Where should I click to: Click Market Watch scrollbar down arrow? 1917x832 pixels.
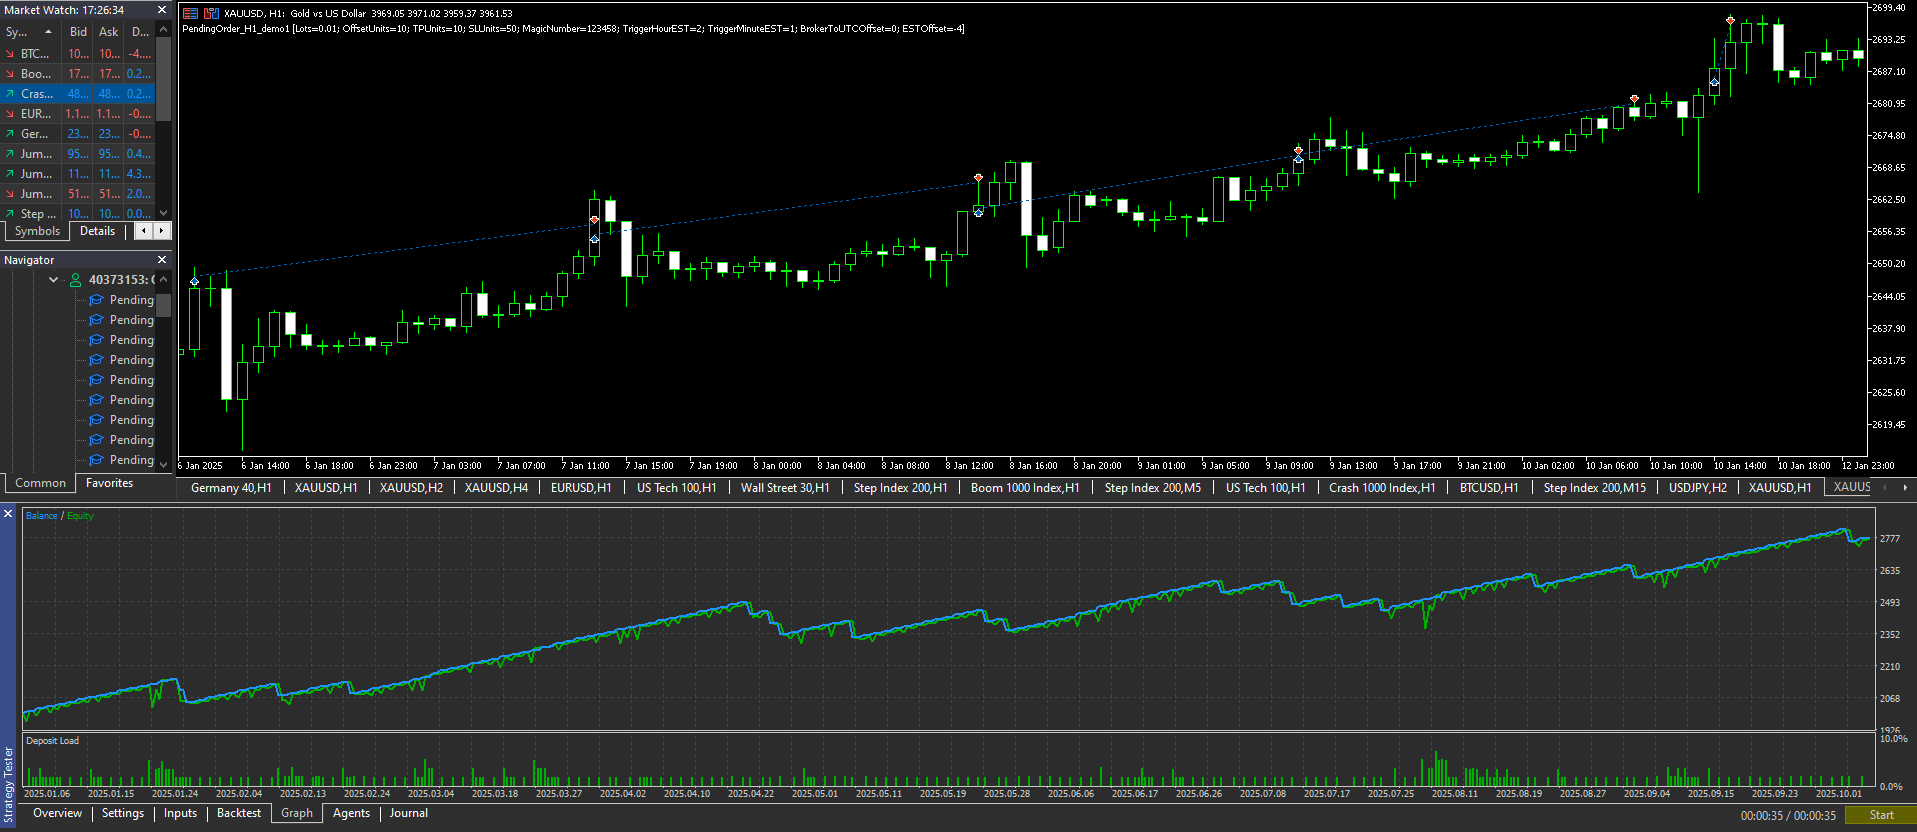coord(164,213)
